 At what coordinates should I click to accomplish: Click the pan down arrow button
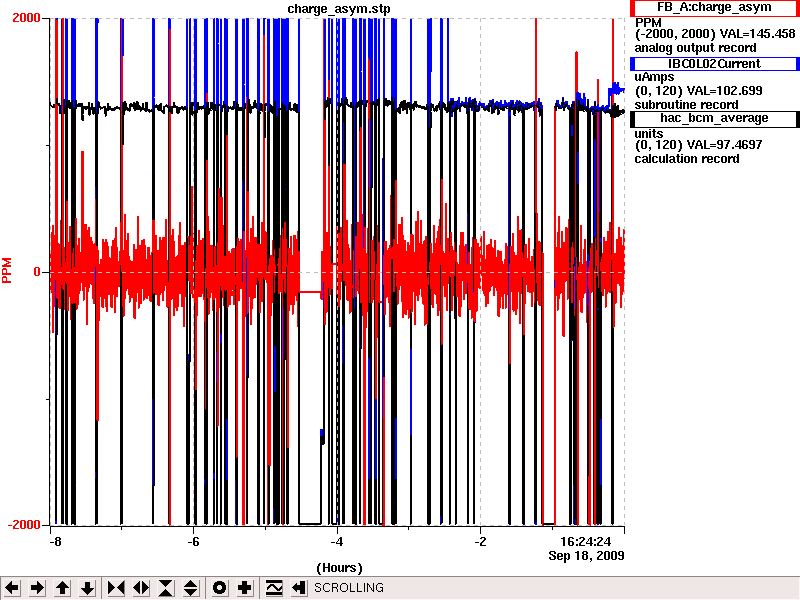pos(87,588)
